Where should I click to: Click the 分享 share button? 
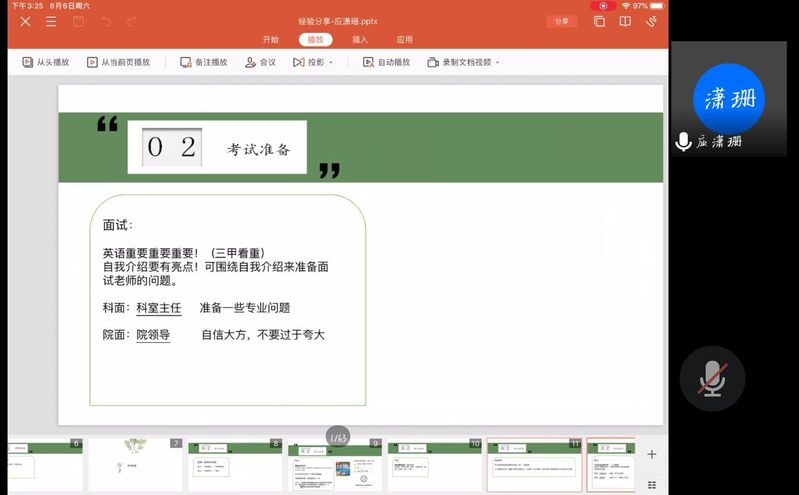coord(561,21)
